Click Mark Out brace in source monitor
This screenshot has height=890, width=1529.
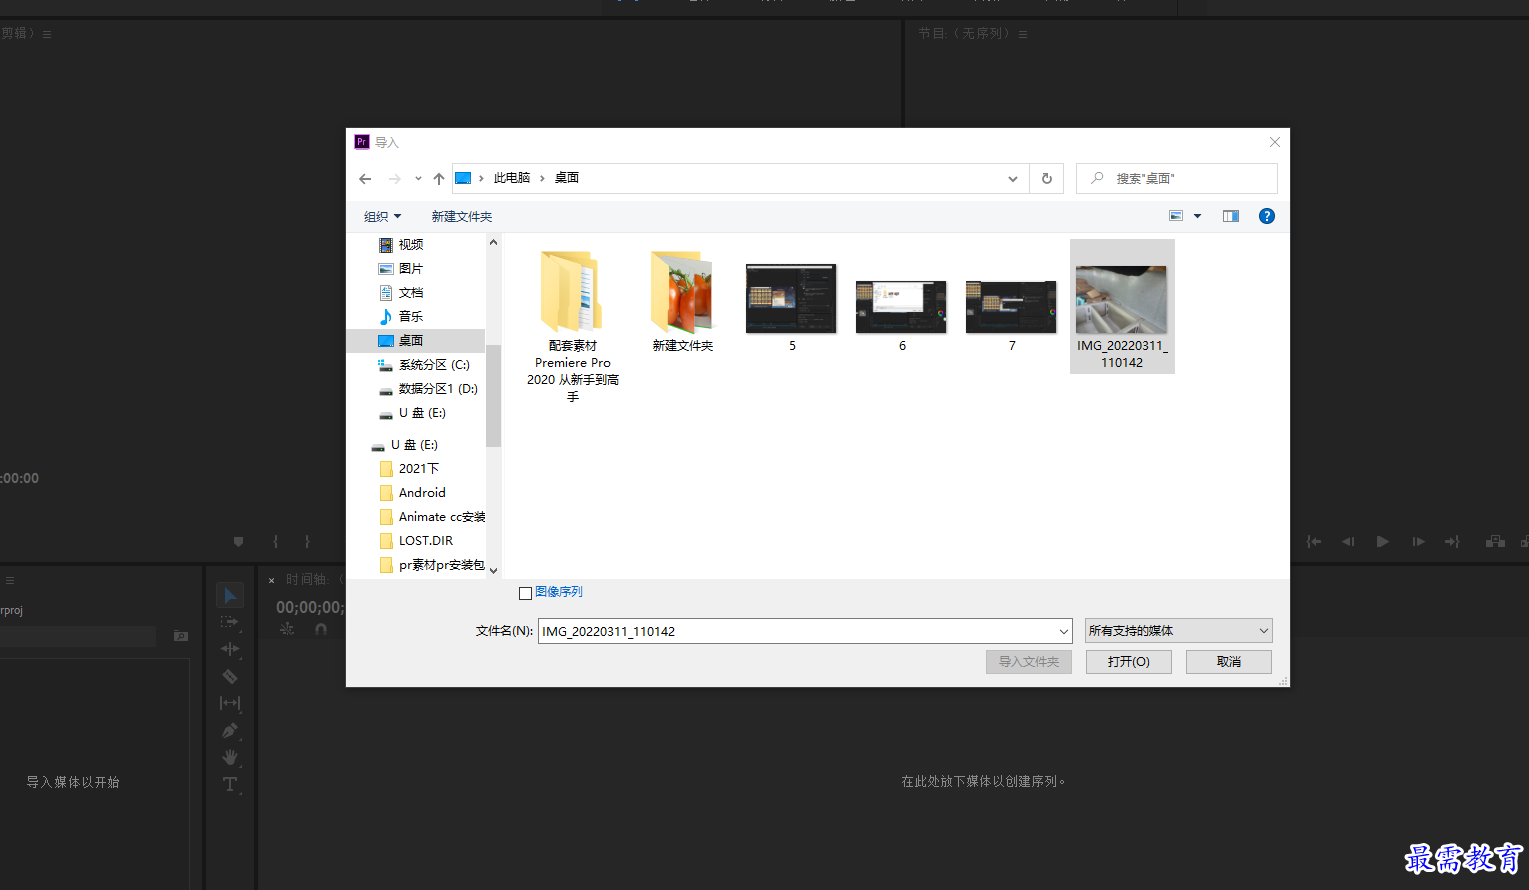tap(307, 541)
